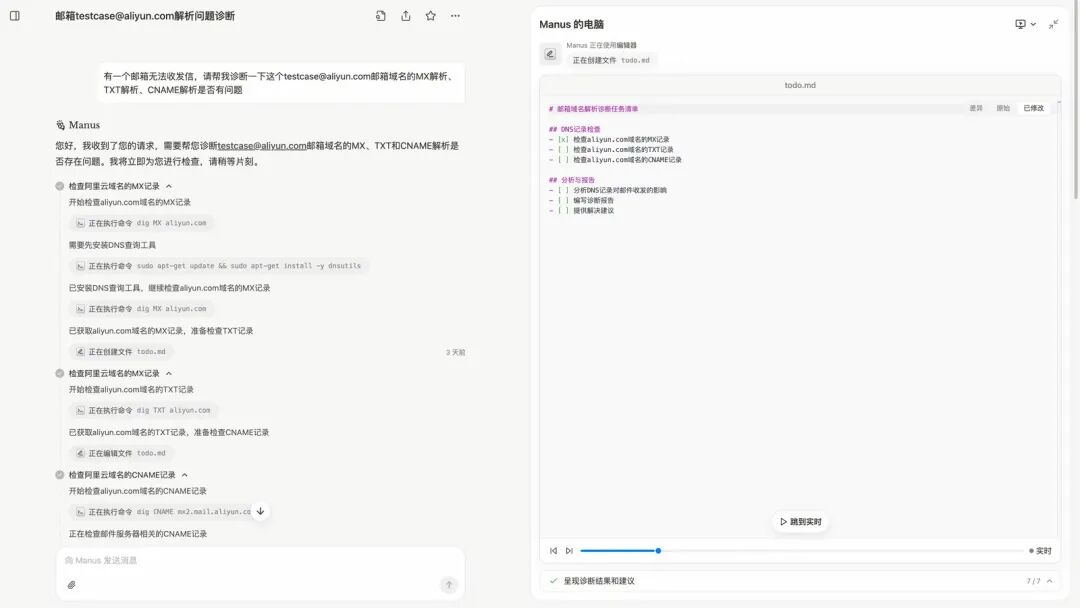Toggle the left sidebar panel icon
Screen dimensions: 1080x608
click(x=14, y=16)
